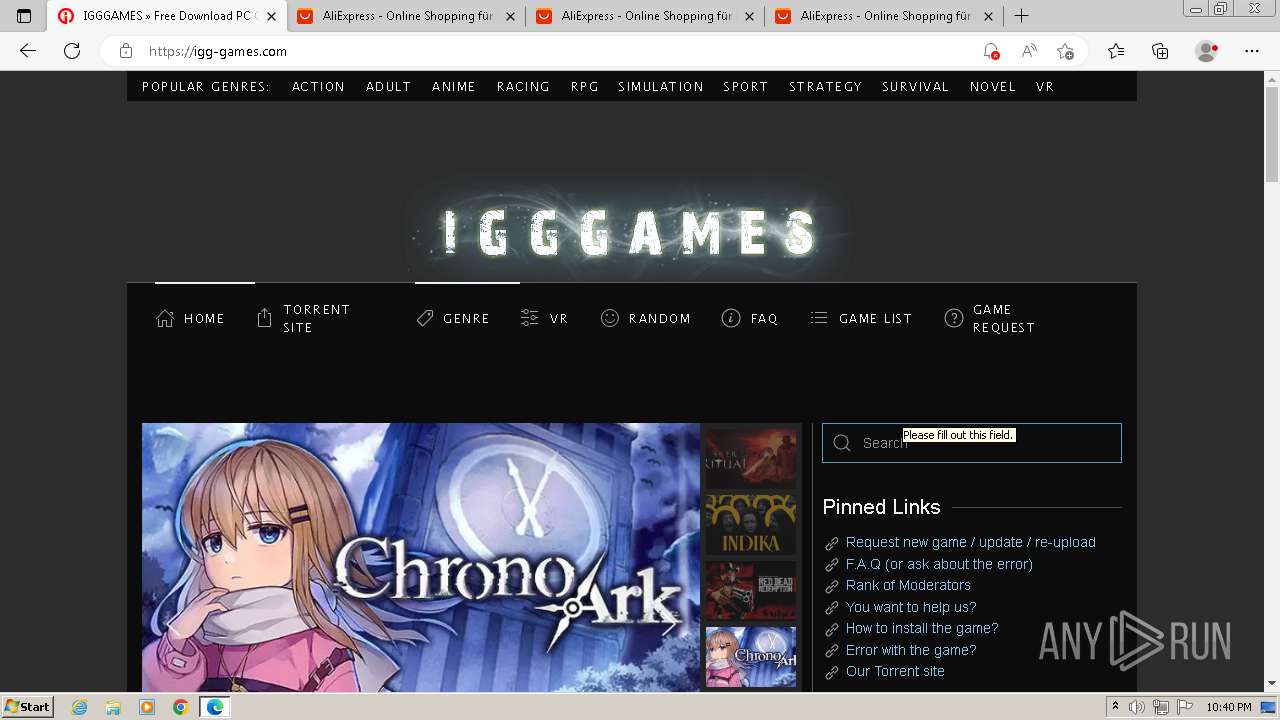Select the top slider thumbnail
The image size is (1280, 720).
(751, 458)
